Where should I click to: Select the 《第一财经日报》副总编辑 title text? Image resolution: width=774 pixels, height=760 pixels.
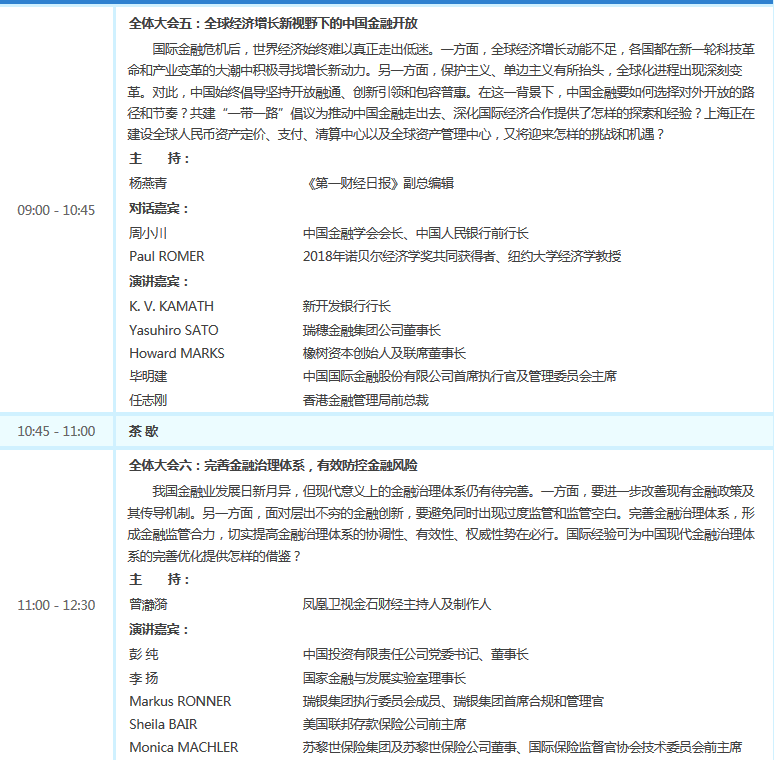click(x=379, y=184)
